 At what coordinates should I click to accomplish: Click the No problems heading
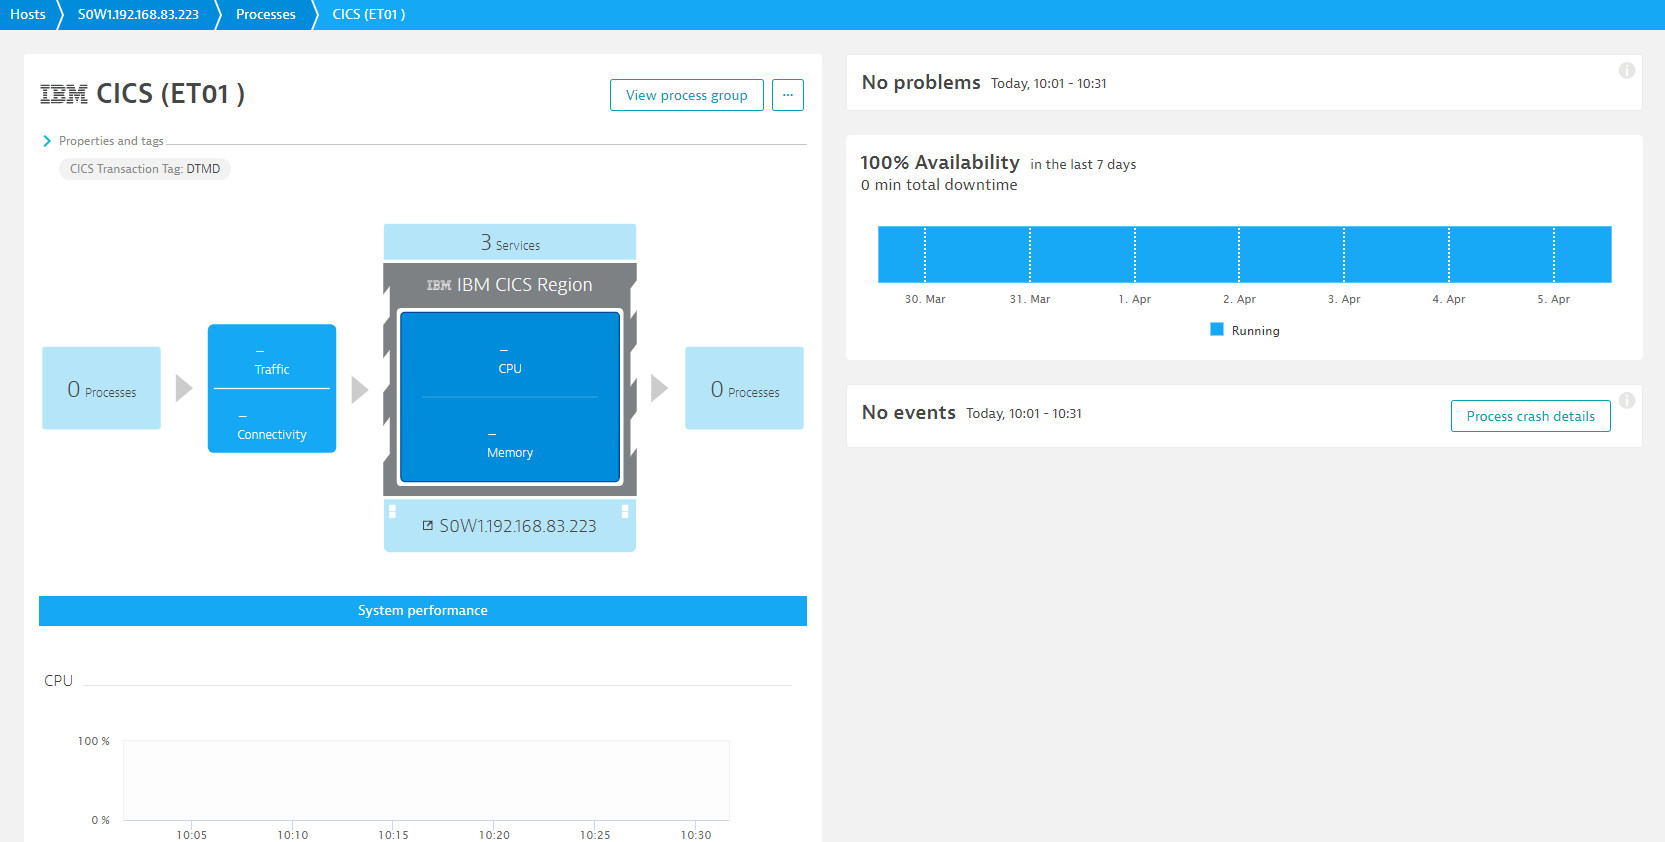pyautogui.click(x=921, y=82)
